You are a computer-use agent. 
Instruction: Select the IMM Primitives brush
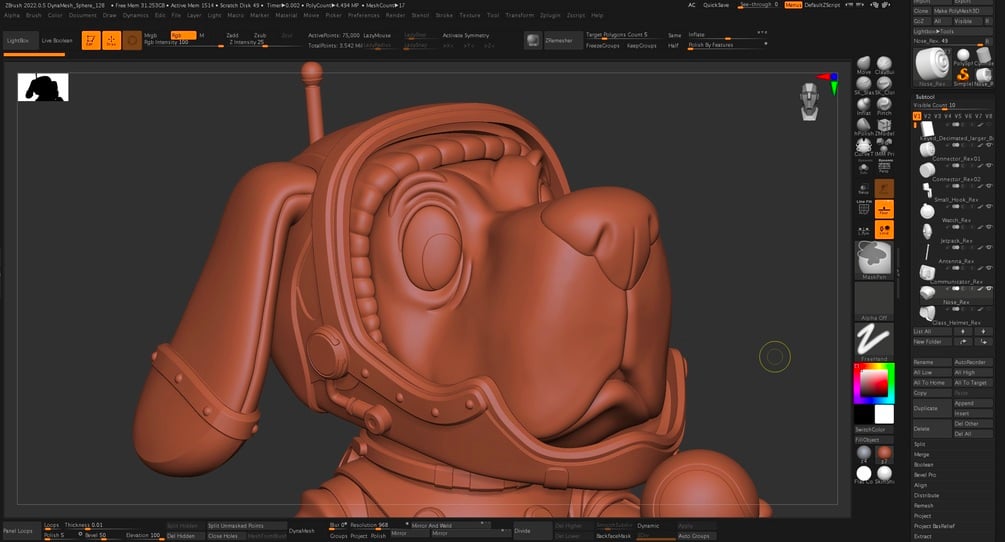click(x=885, y=147)
